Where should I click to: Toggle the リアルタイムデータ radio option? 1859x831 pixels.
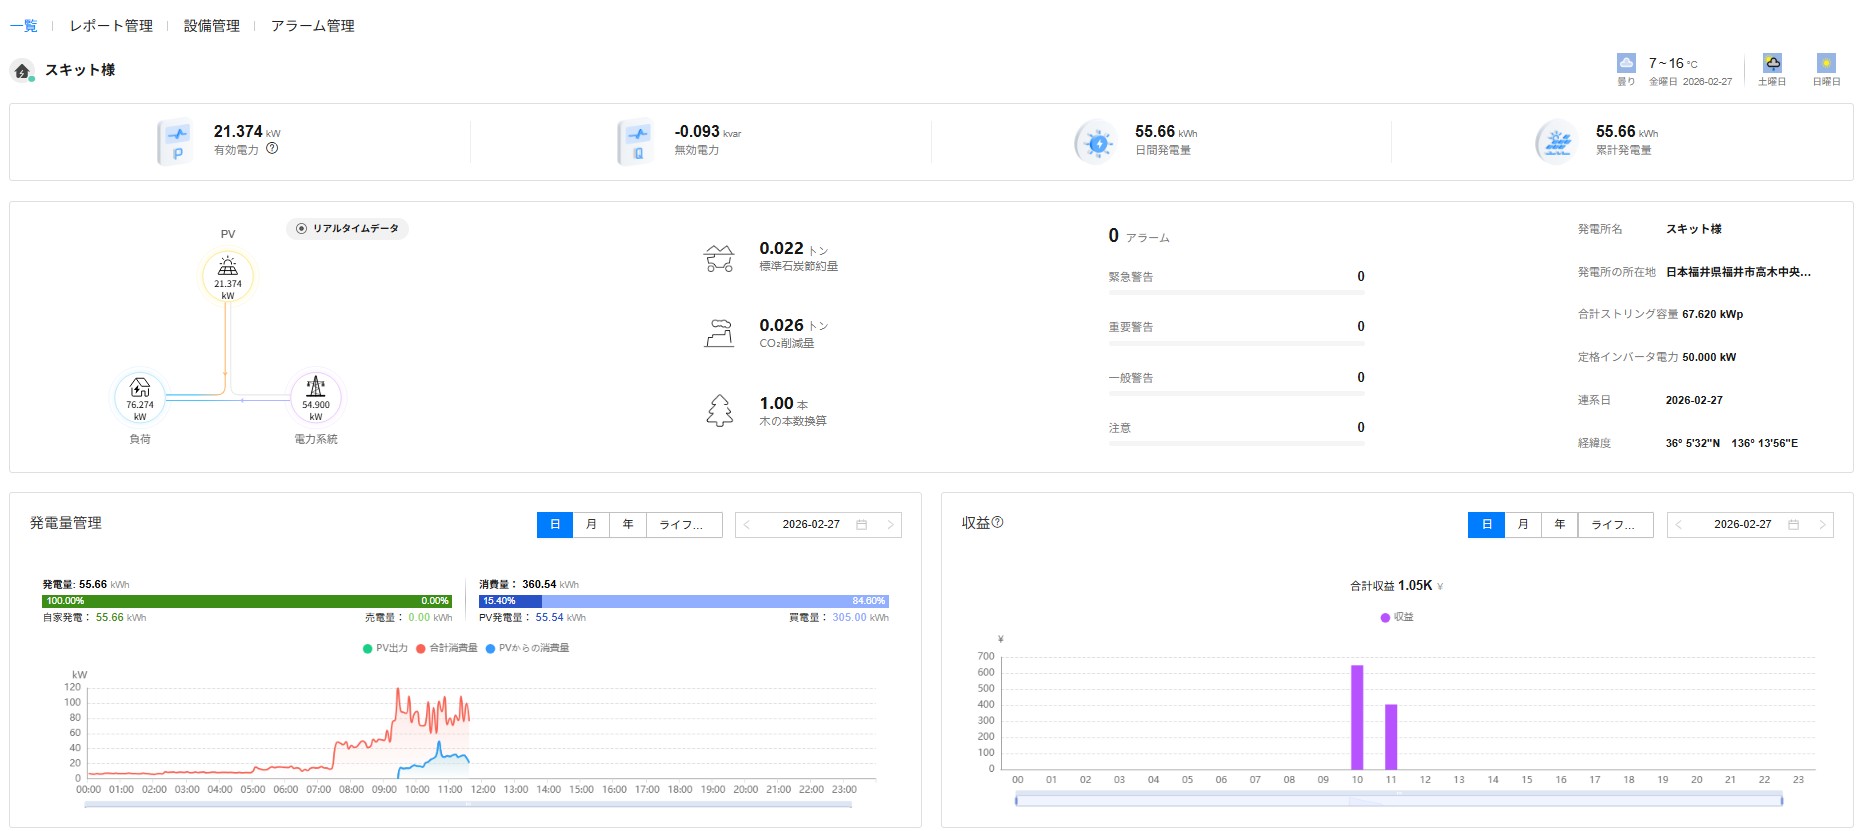[302, 229]
